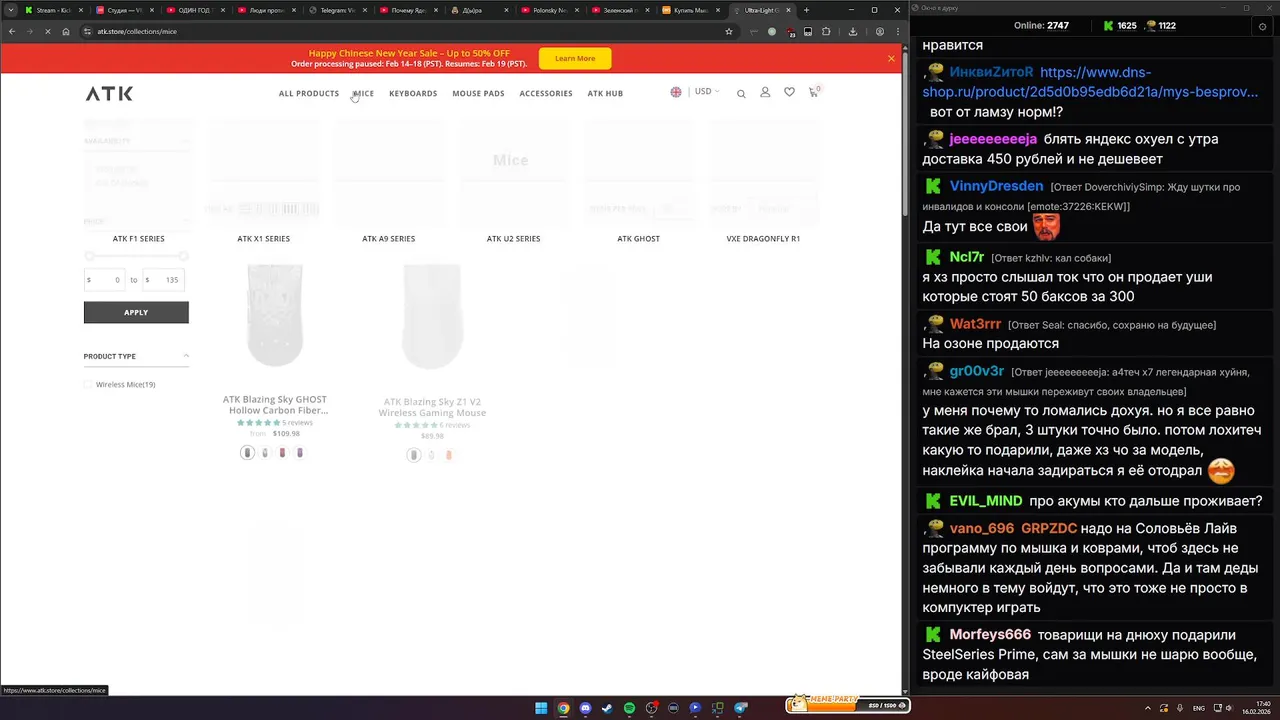Open VXE Dragonfly R1 category
This screenshot has height=720, width=1280.
763,238
